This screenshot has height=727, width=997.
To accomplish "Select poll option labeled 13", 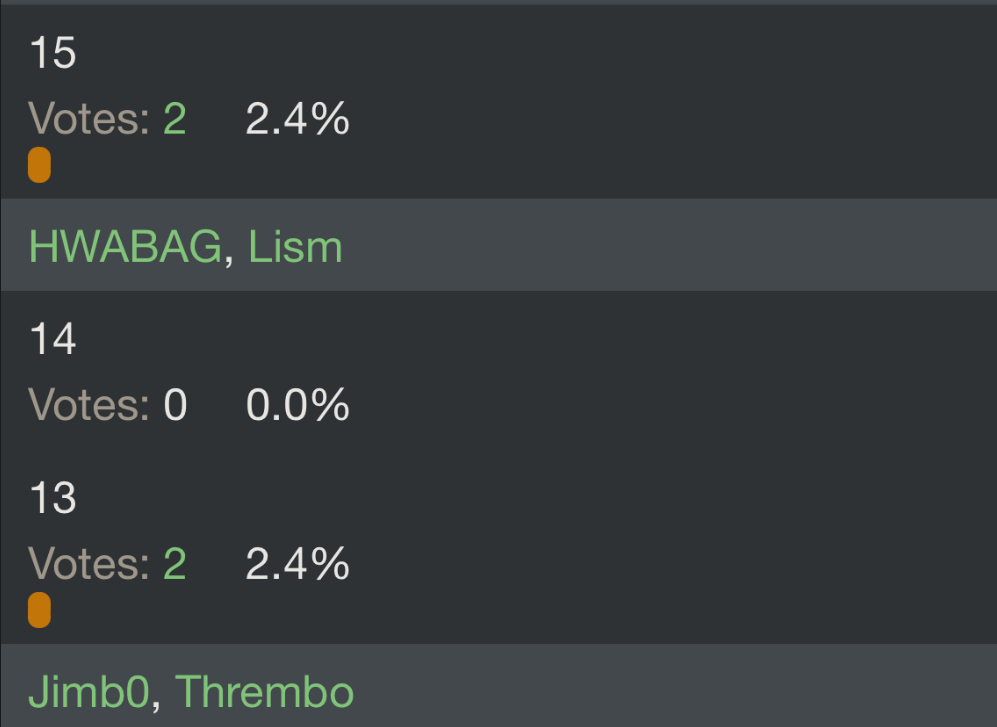I will click(53, 497).
